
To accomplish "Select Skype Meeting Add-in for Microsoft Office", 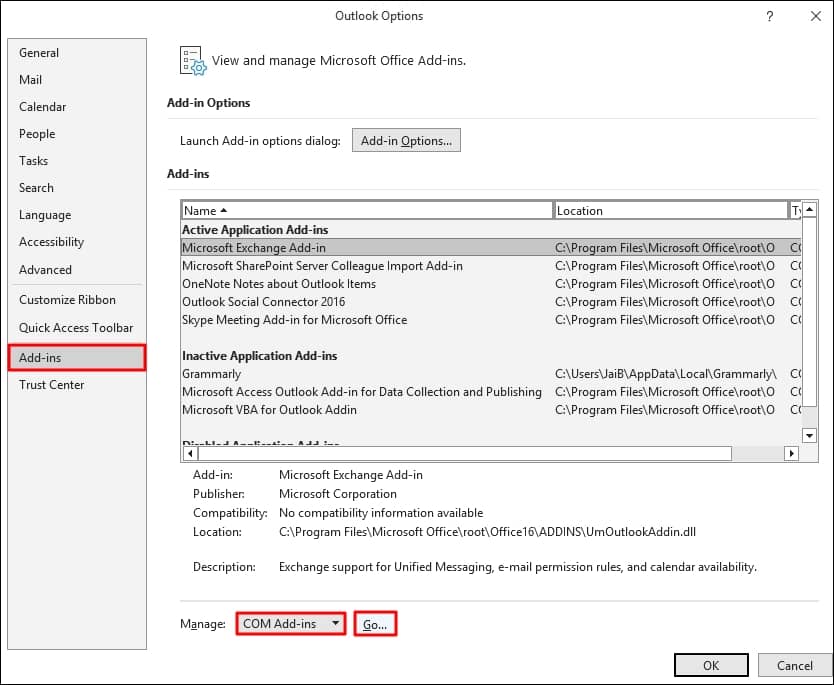I will [x=491, y=320].
